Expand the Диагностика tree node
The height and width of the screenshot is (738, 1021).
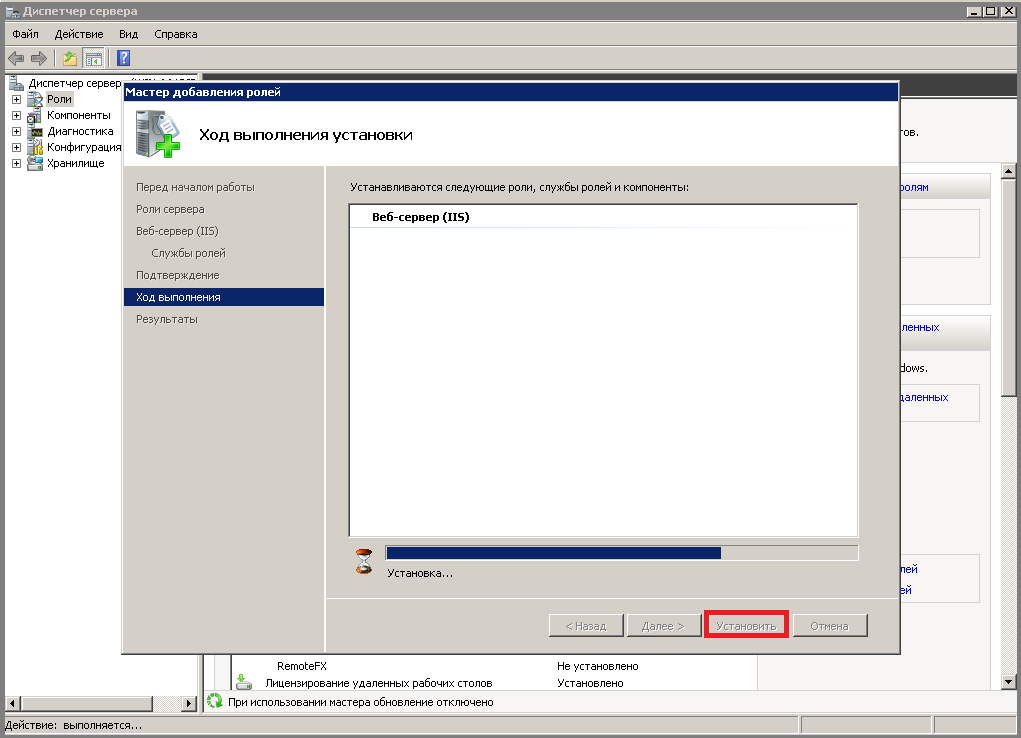pos(16,131)
